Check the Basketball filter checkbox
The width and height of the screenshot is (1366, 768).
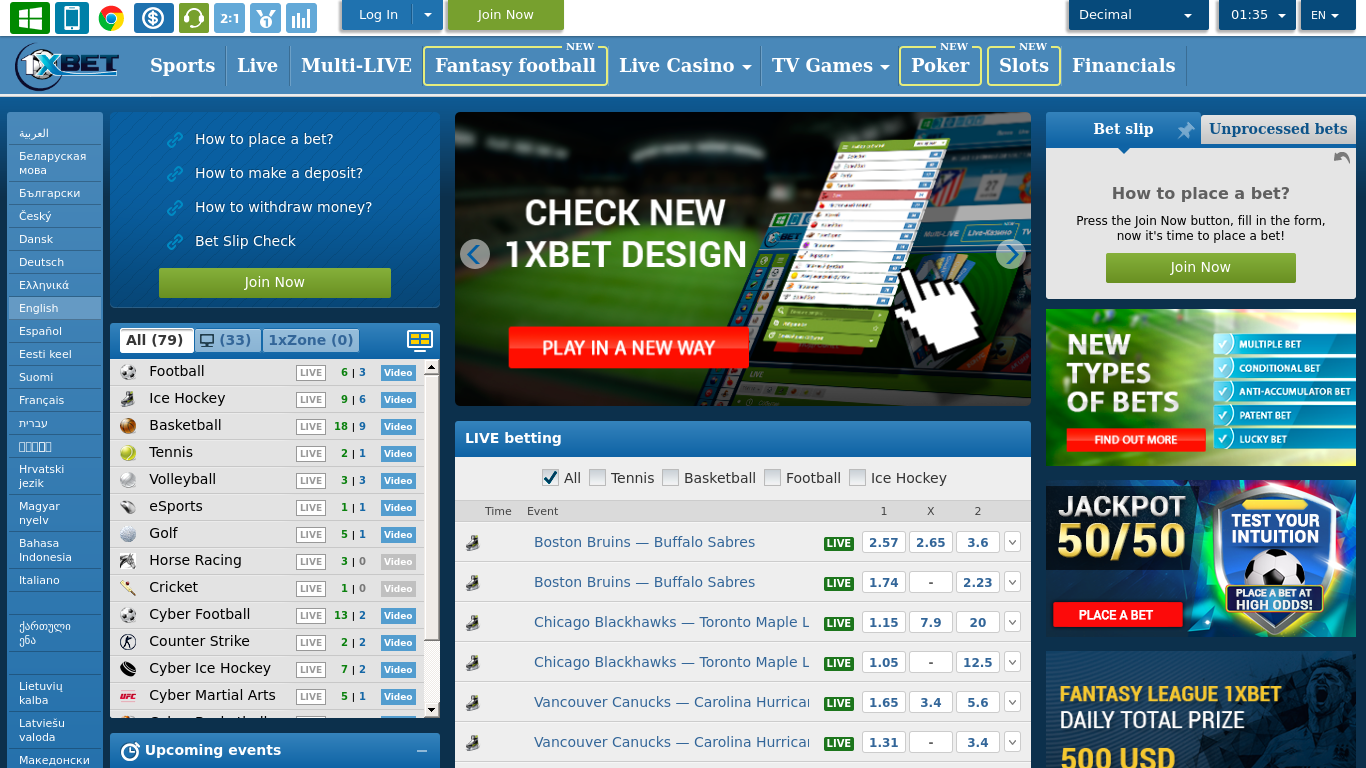(670, 478)
